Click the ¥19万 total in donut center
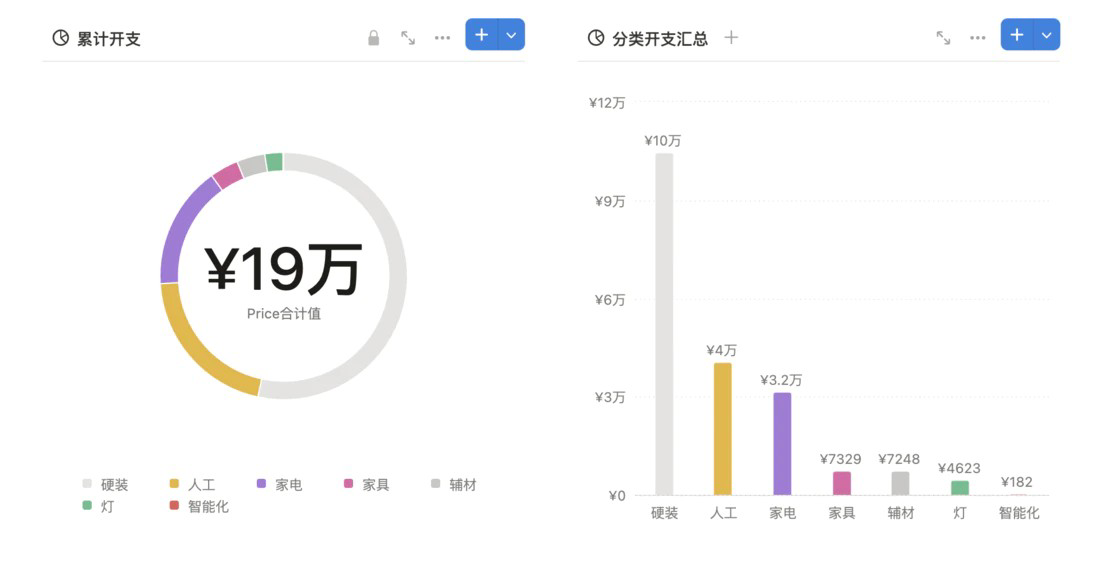Image resolution: width=1120 pixels, height=567 pixels. [283, 270]
